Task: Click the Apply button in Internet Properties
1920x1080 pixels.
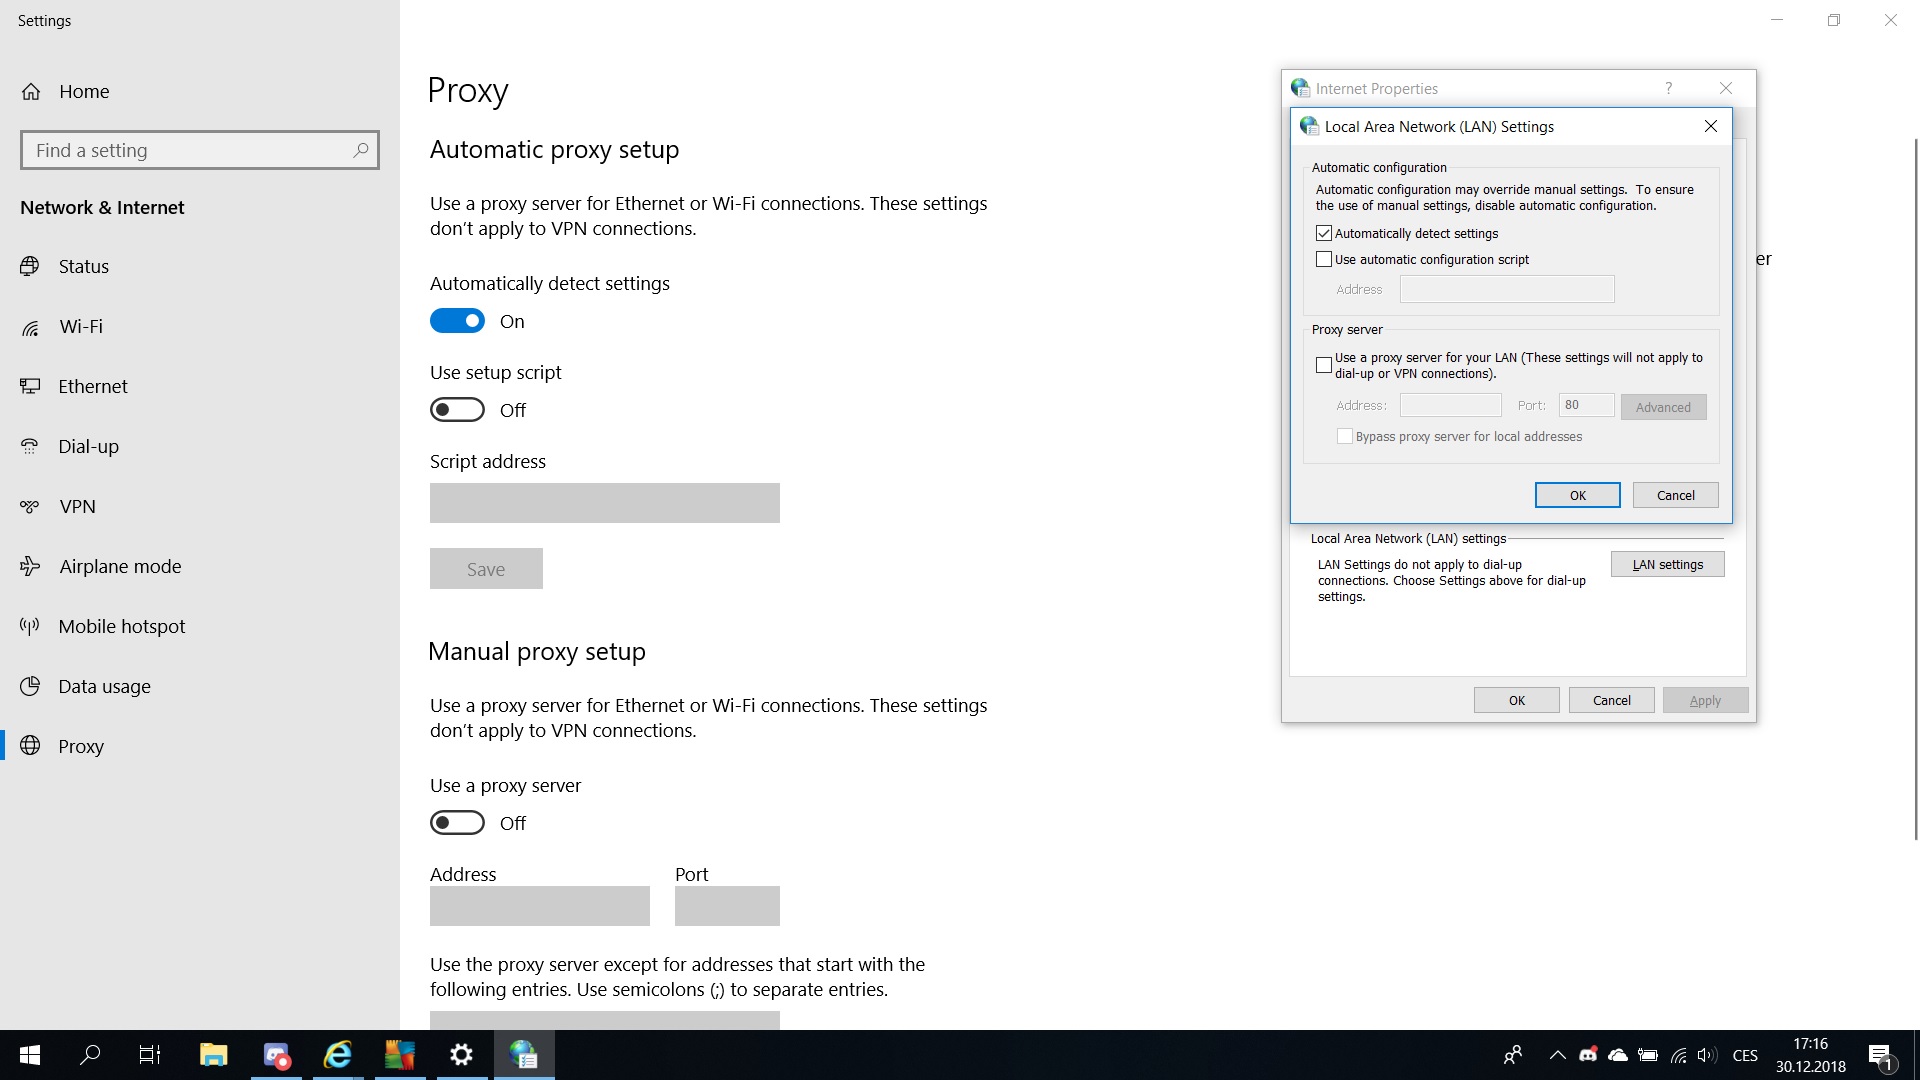Action: pos(1705,700)
